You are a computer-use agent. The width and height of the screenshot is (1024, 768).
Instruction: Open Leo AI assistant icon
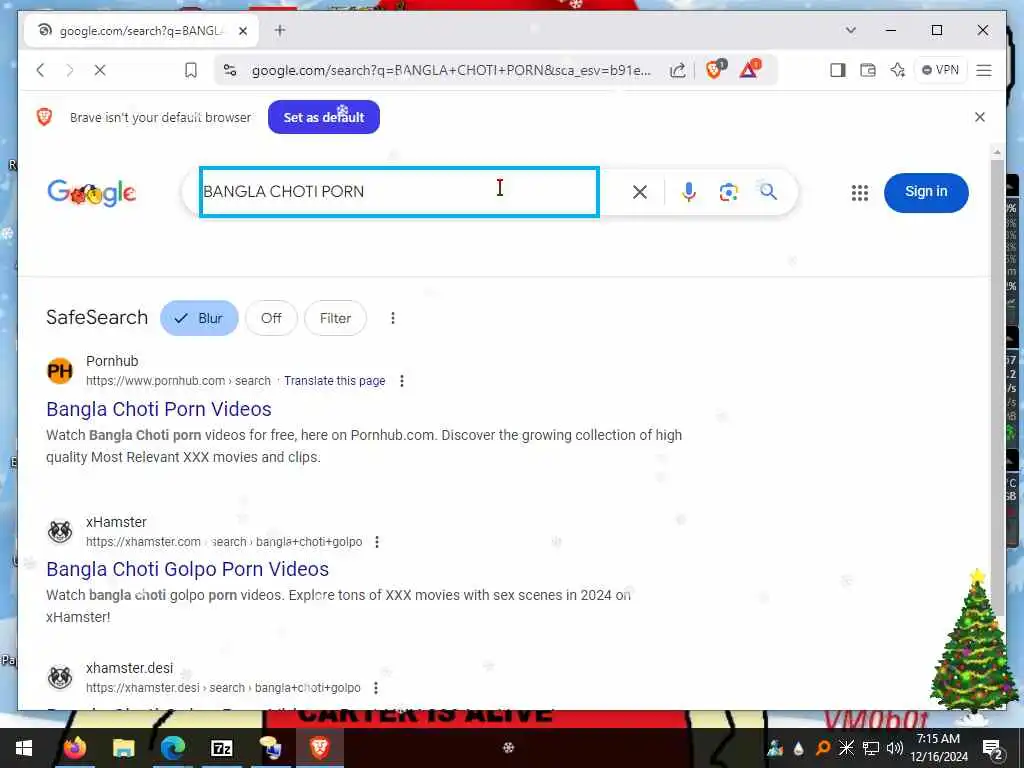(898, 70)
